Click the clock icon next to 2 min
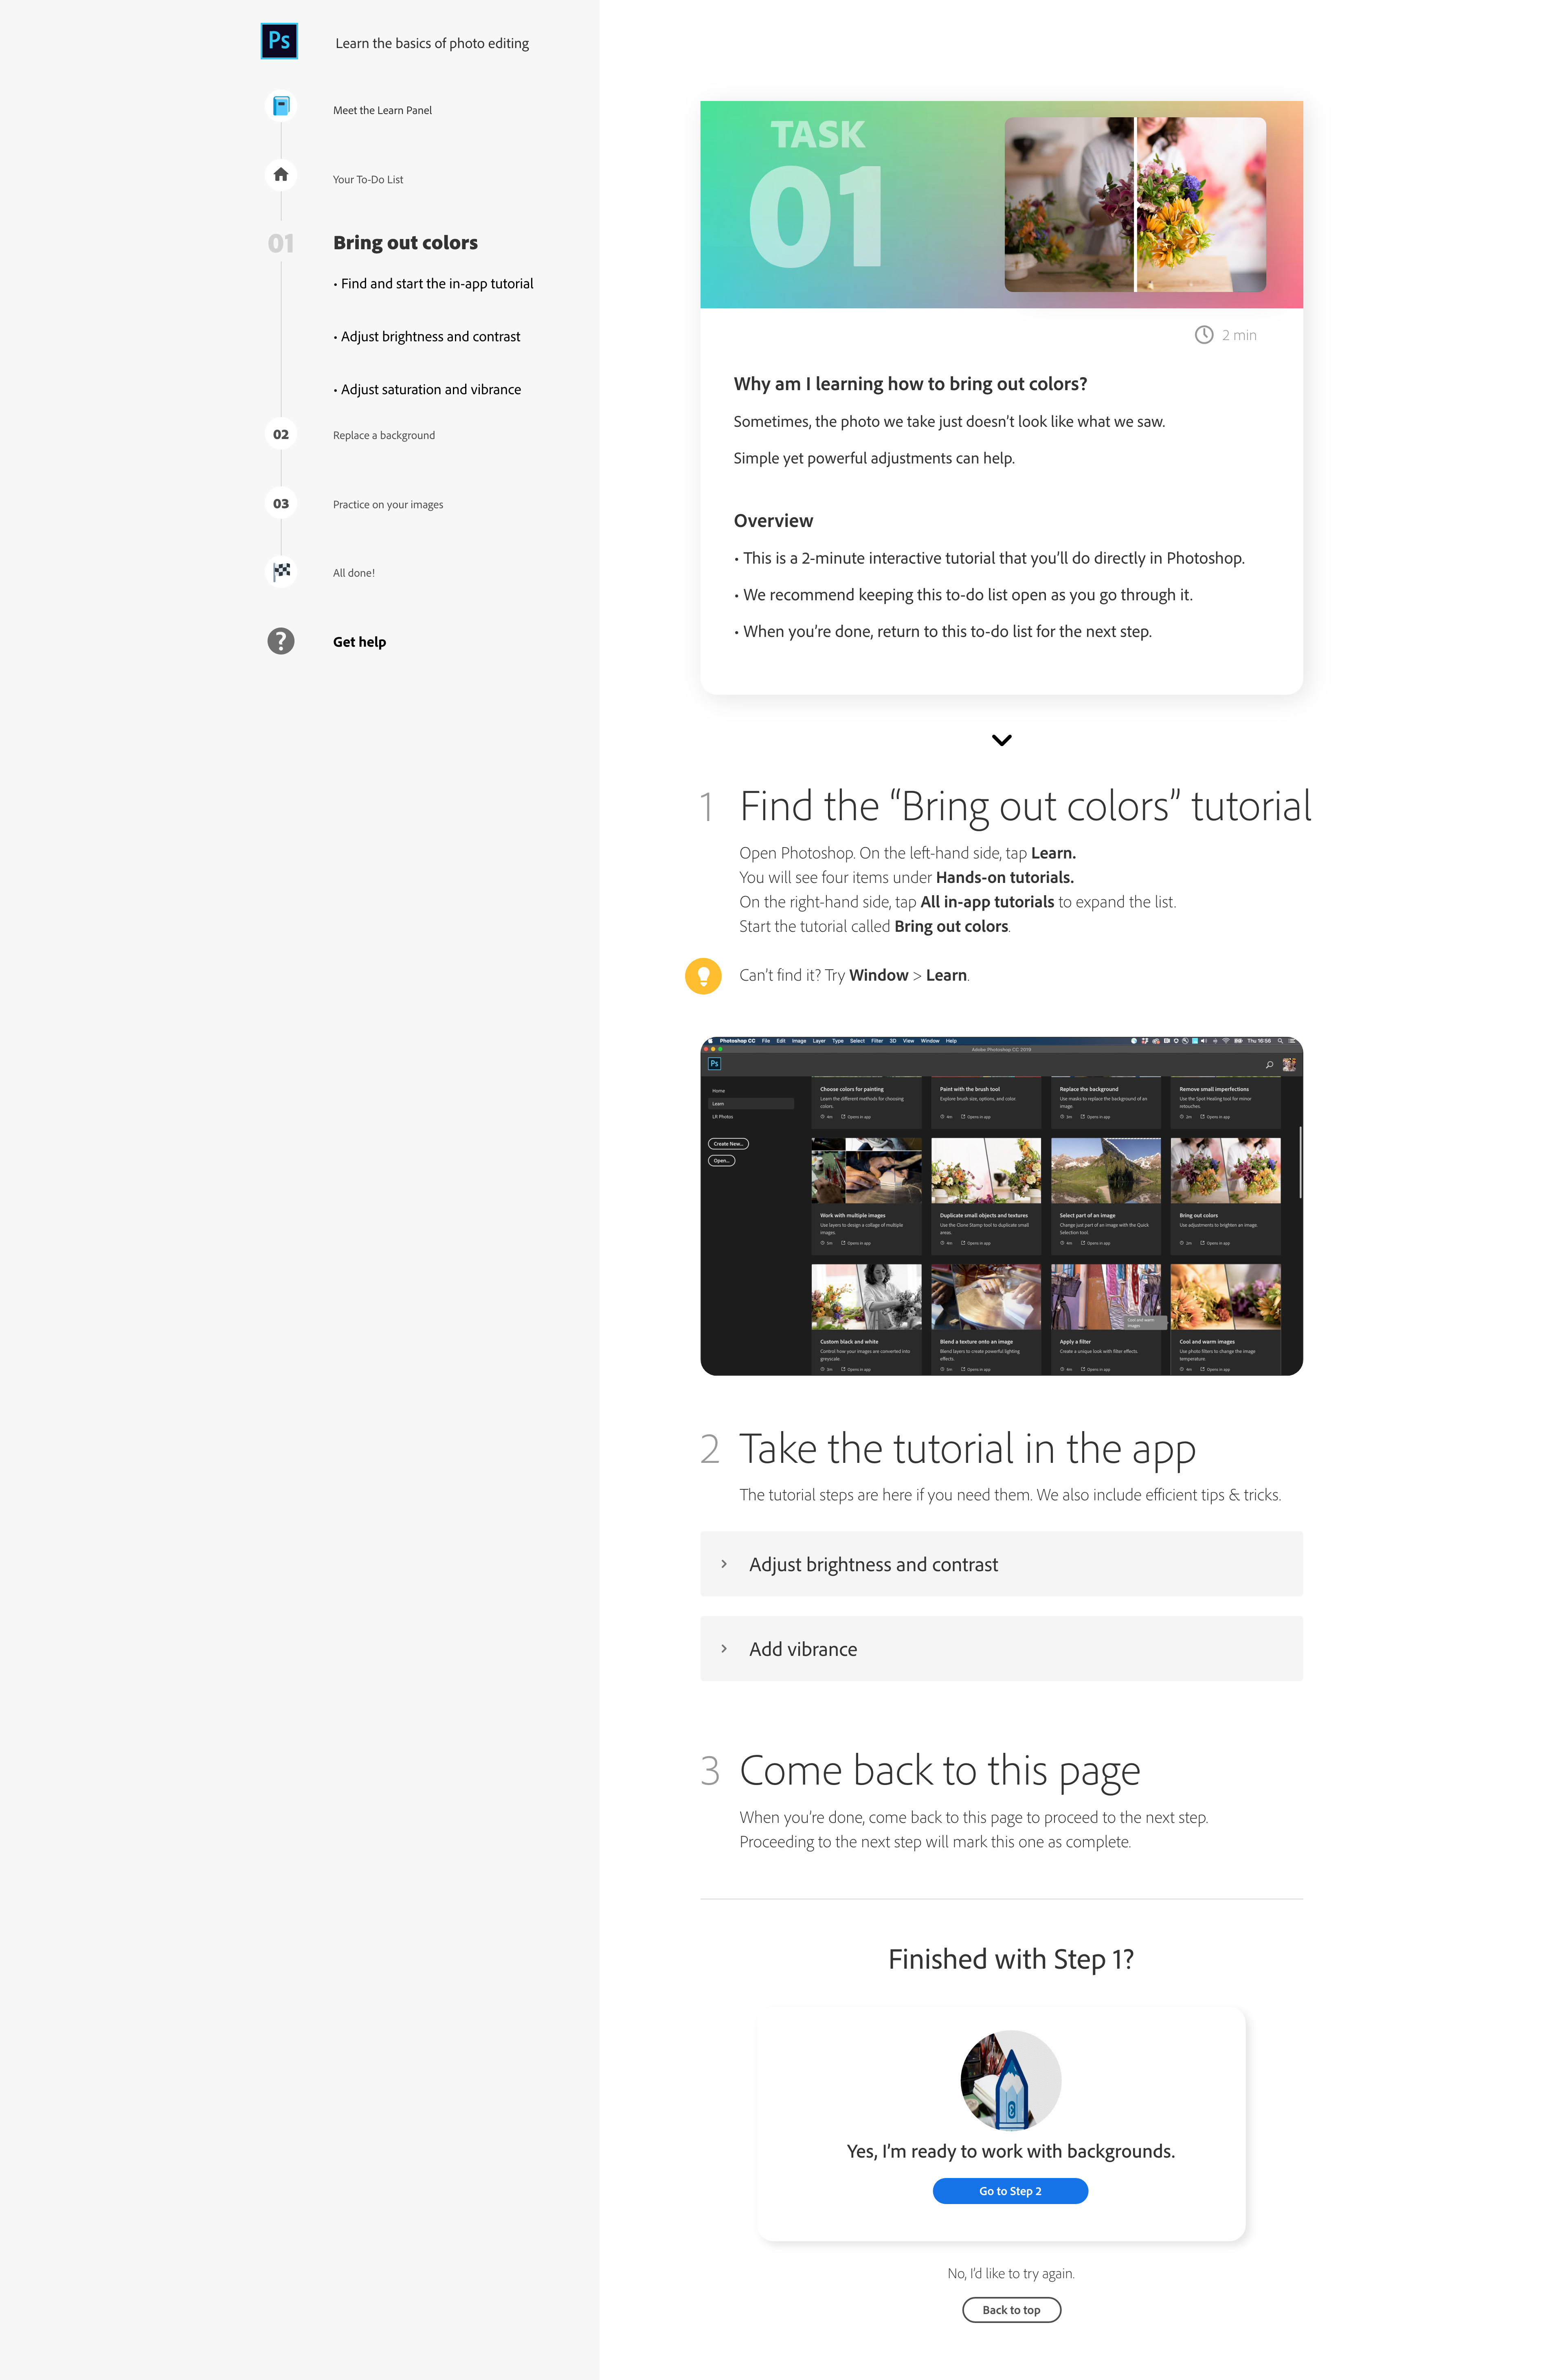The image size is (1564, 2380). tap(1204, 335)
